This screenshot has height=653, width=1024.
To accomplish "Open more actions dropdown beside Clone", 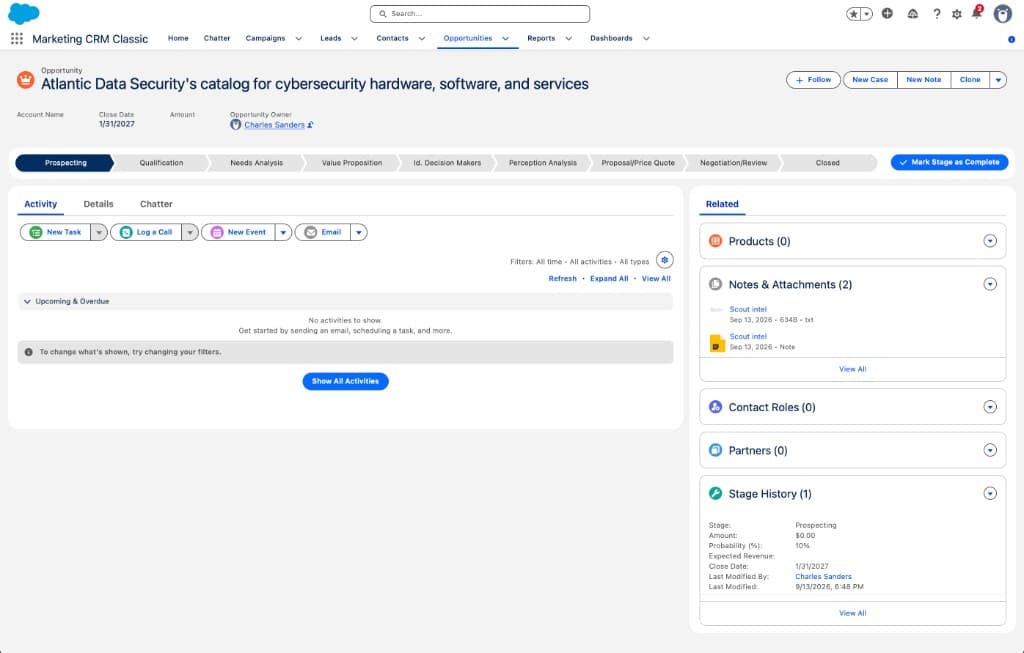I will [x=998, y=80].
